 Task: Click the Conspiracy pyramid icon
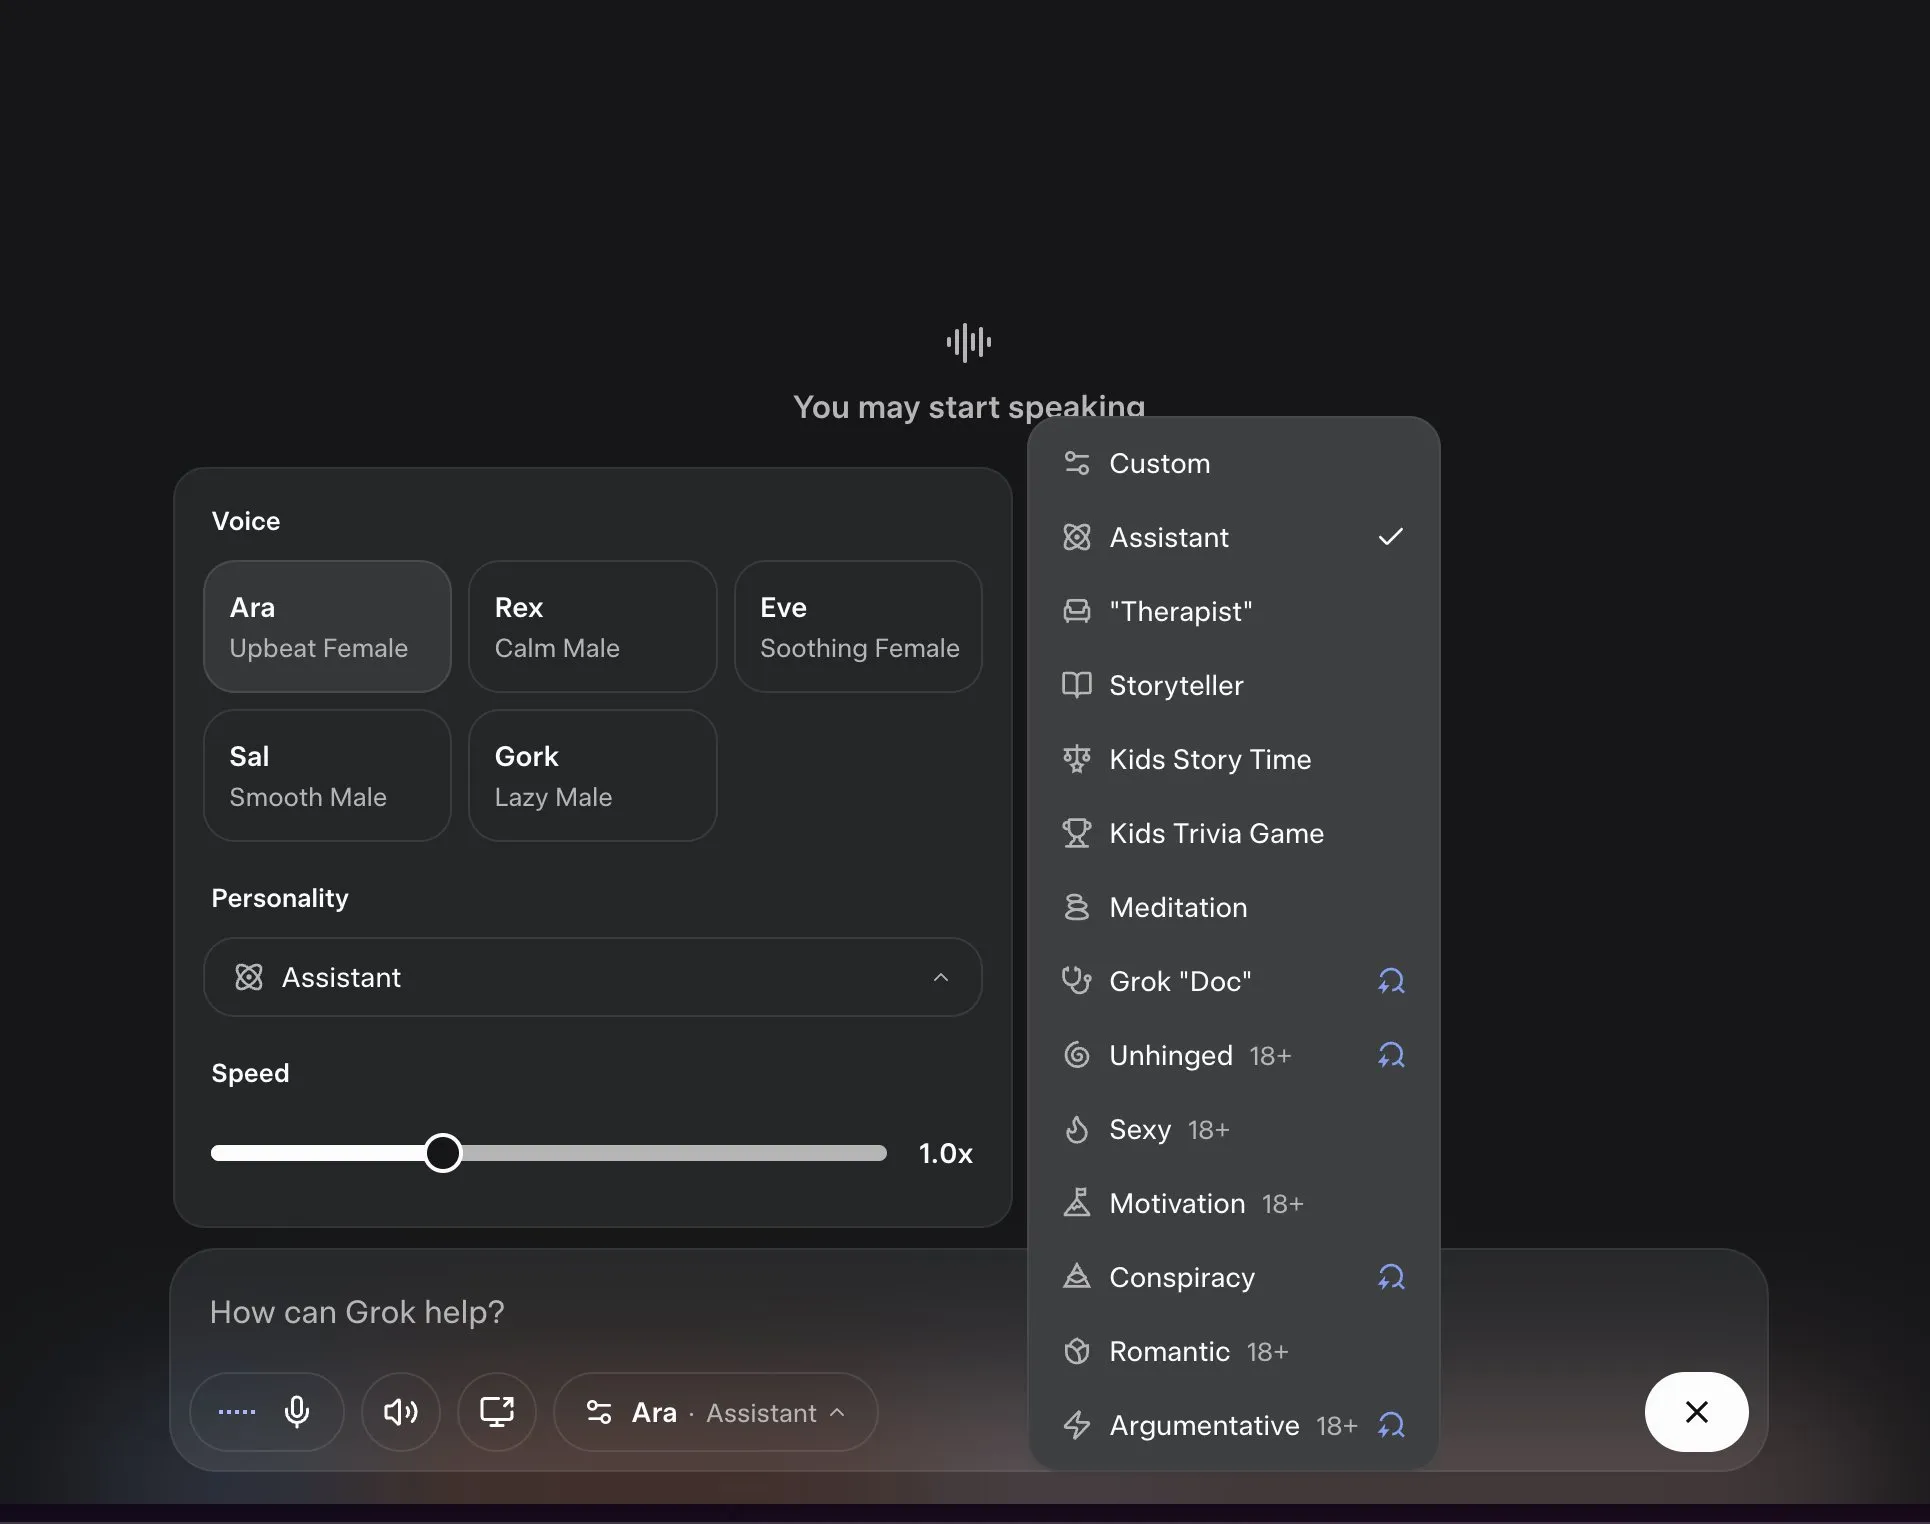(1076, 1277)
